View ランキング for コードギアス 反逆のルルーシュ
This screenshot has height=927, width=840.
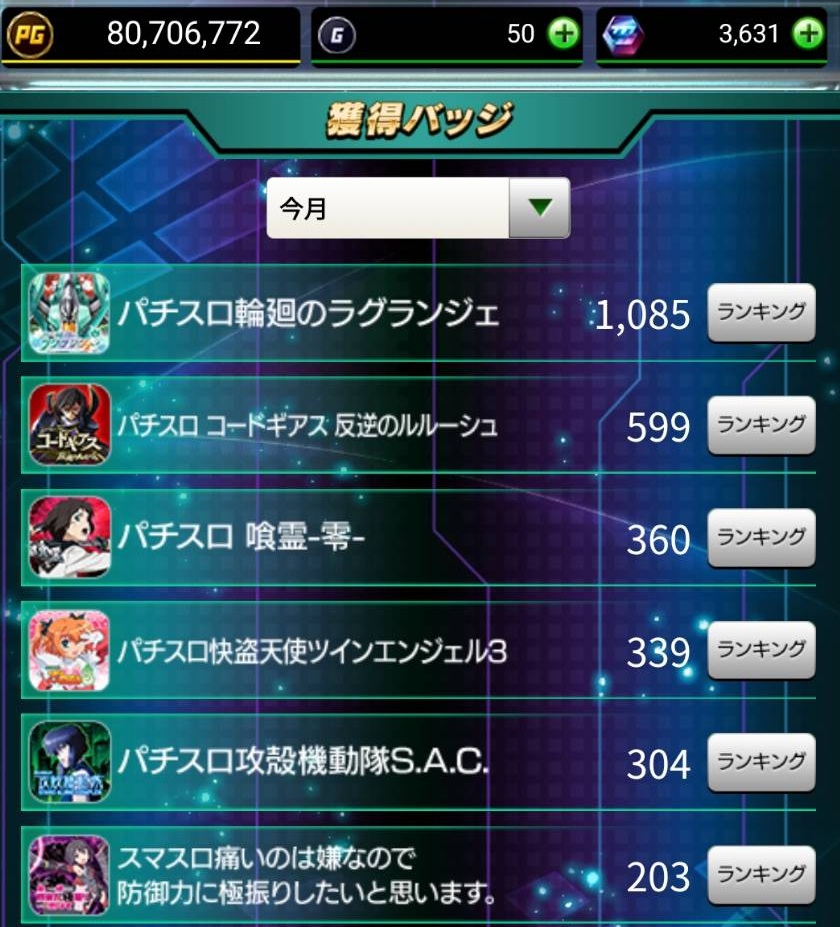(x=761, y=425)
